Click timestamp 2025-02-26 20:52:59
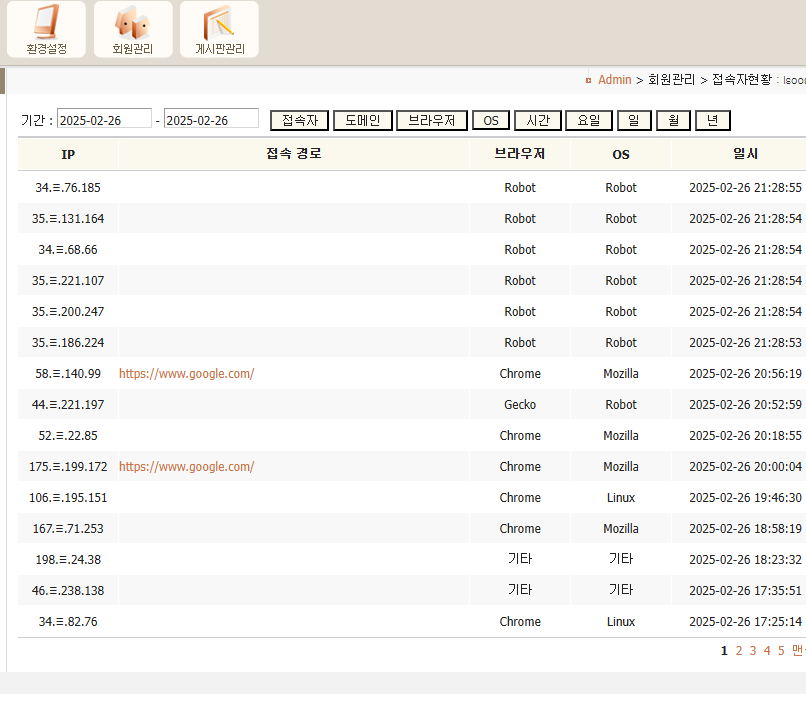Viewport: 806px width, 707px height. pos(745,405)
